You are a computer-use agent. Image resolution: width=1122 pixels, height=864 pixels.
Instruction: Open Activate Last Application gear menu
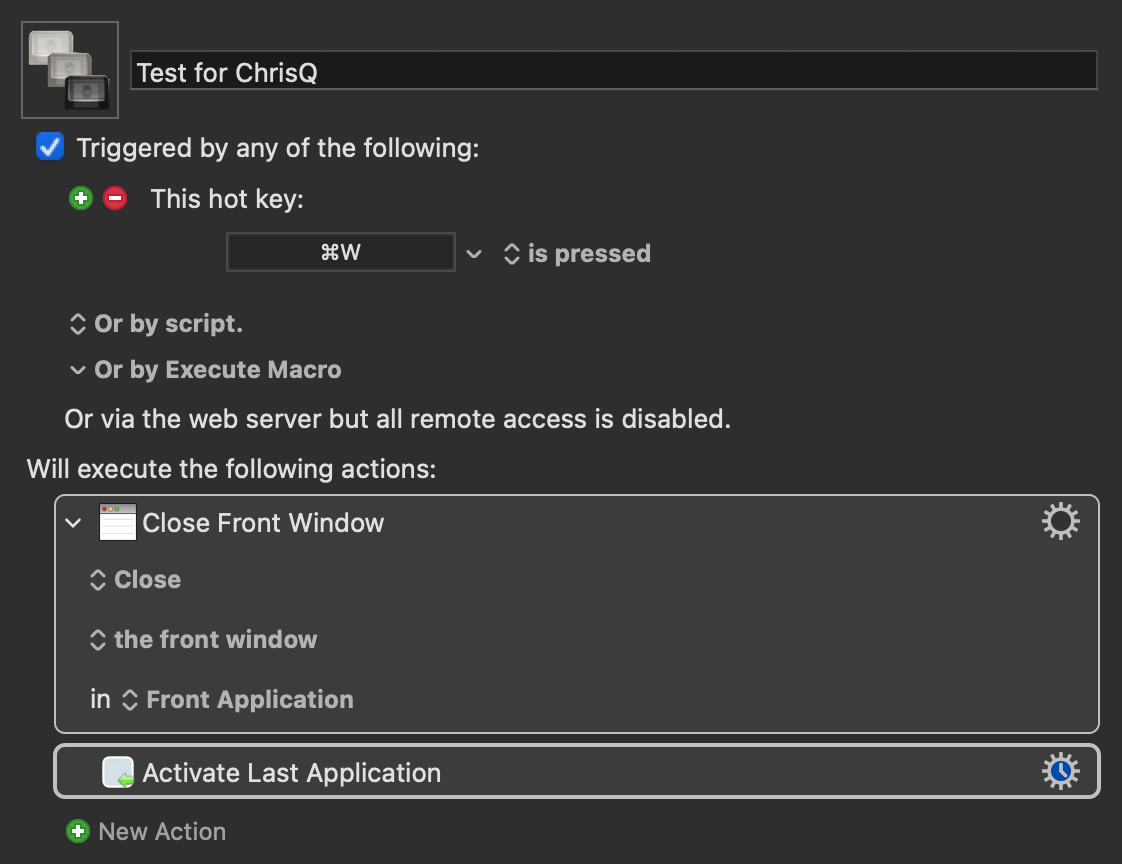tap(1060, 772)
